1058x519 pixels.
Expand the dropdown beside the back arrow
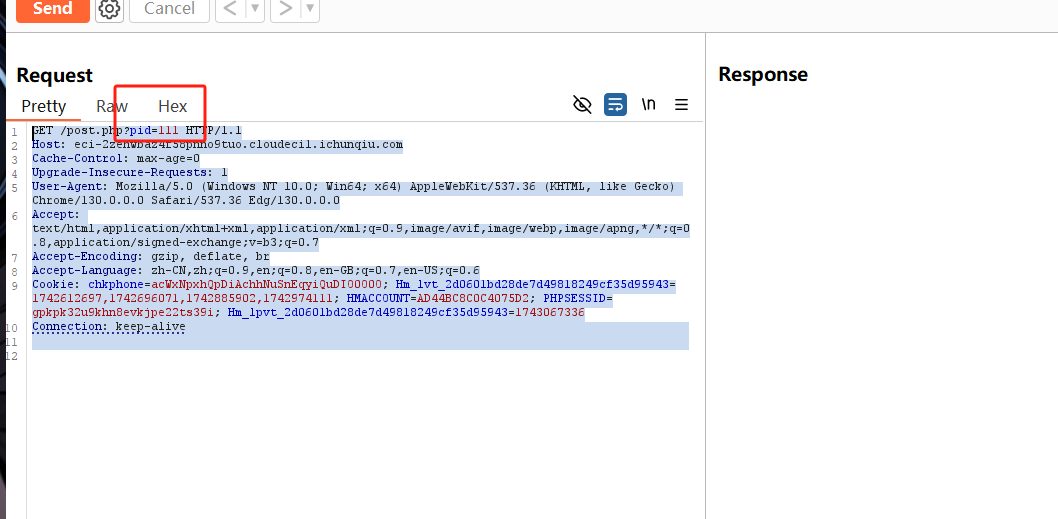tap(255, 9)
